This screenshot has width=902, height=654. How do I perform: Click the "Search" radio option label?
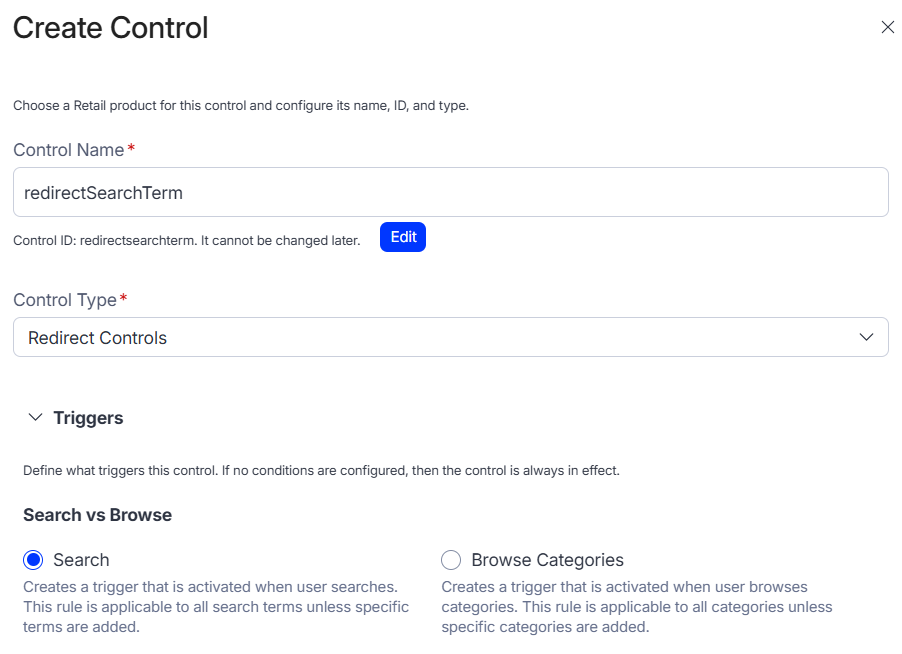tap(81, 560)
